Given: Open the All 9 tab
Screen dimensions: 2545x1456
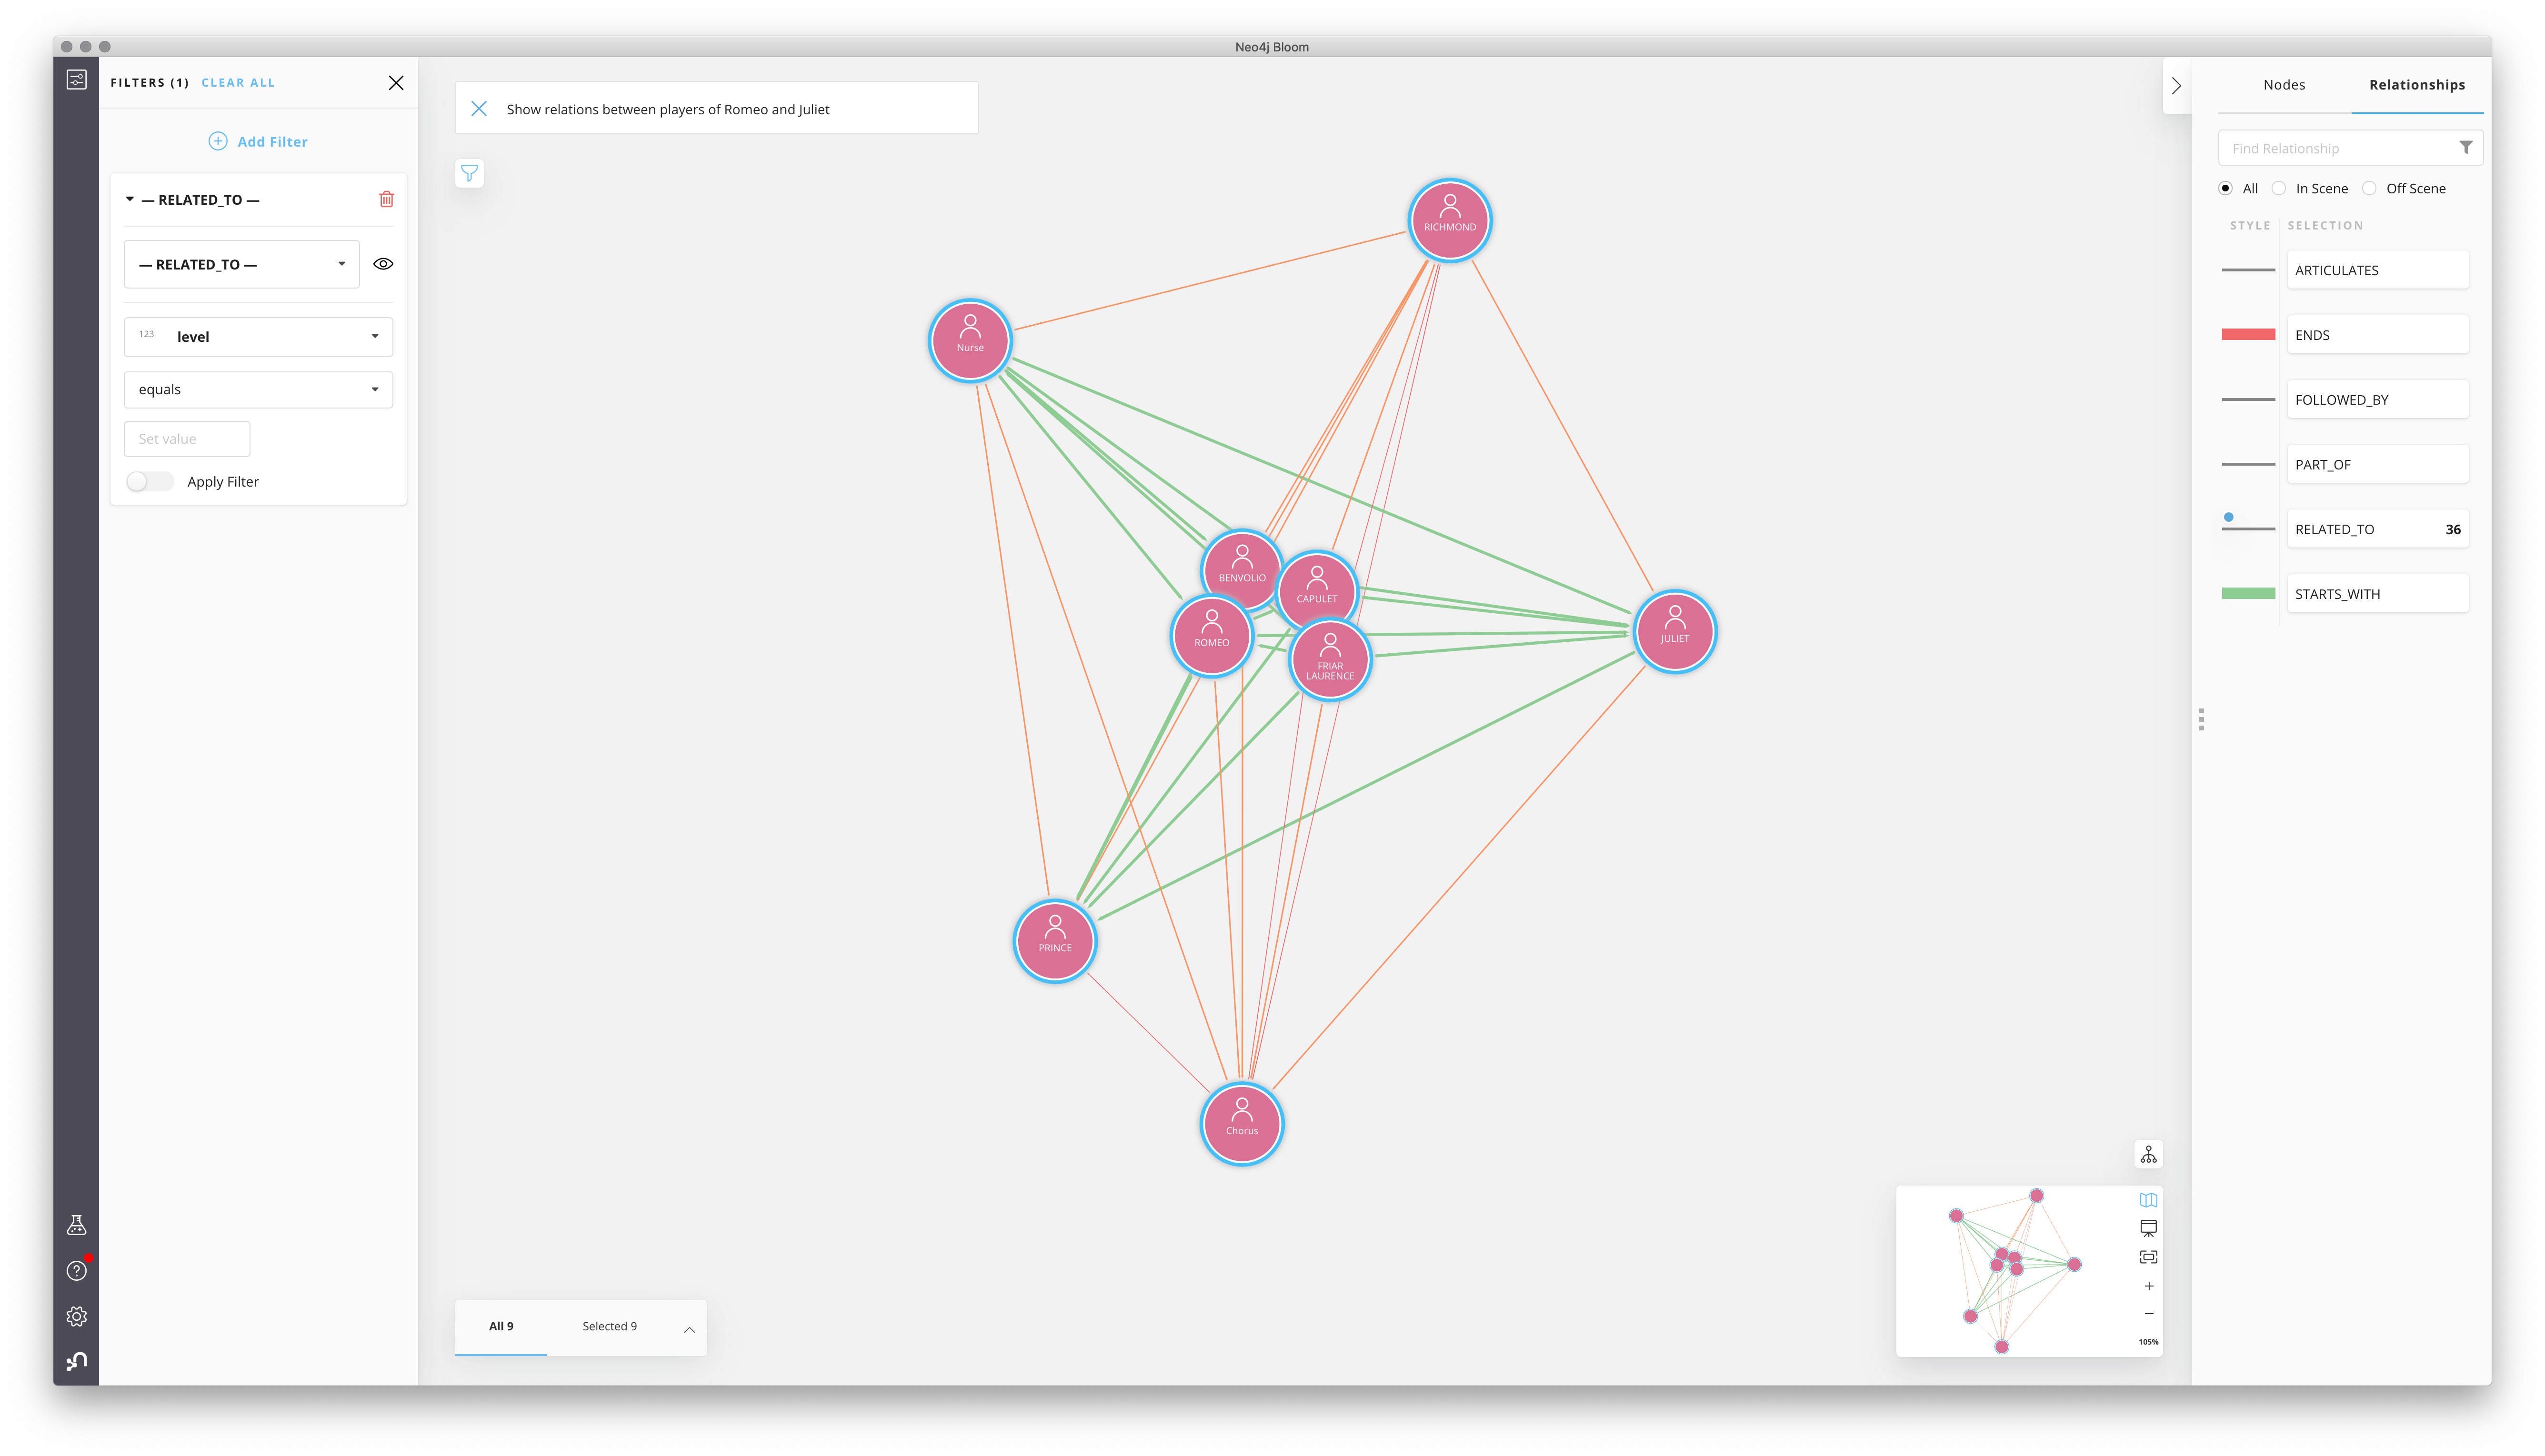Looking at the screenshot, I should [501, 1327].
